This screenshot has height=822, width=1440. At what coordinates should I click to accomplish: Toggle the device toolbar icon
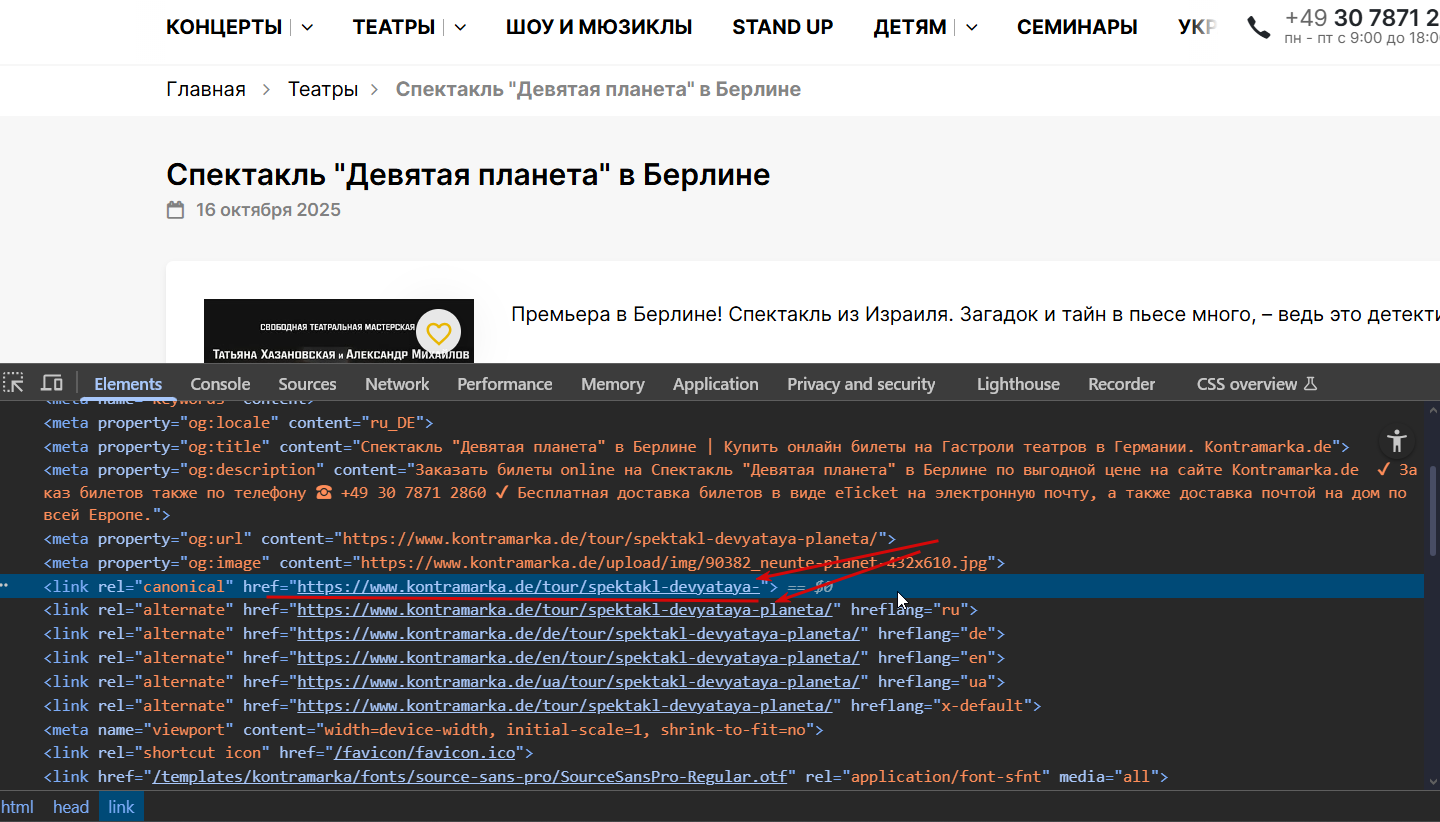52,383
